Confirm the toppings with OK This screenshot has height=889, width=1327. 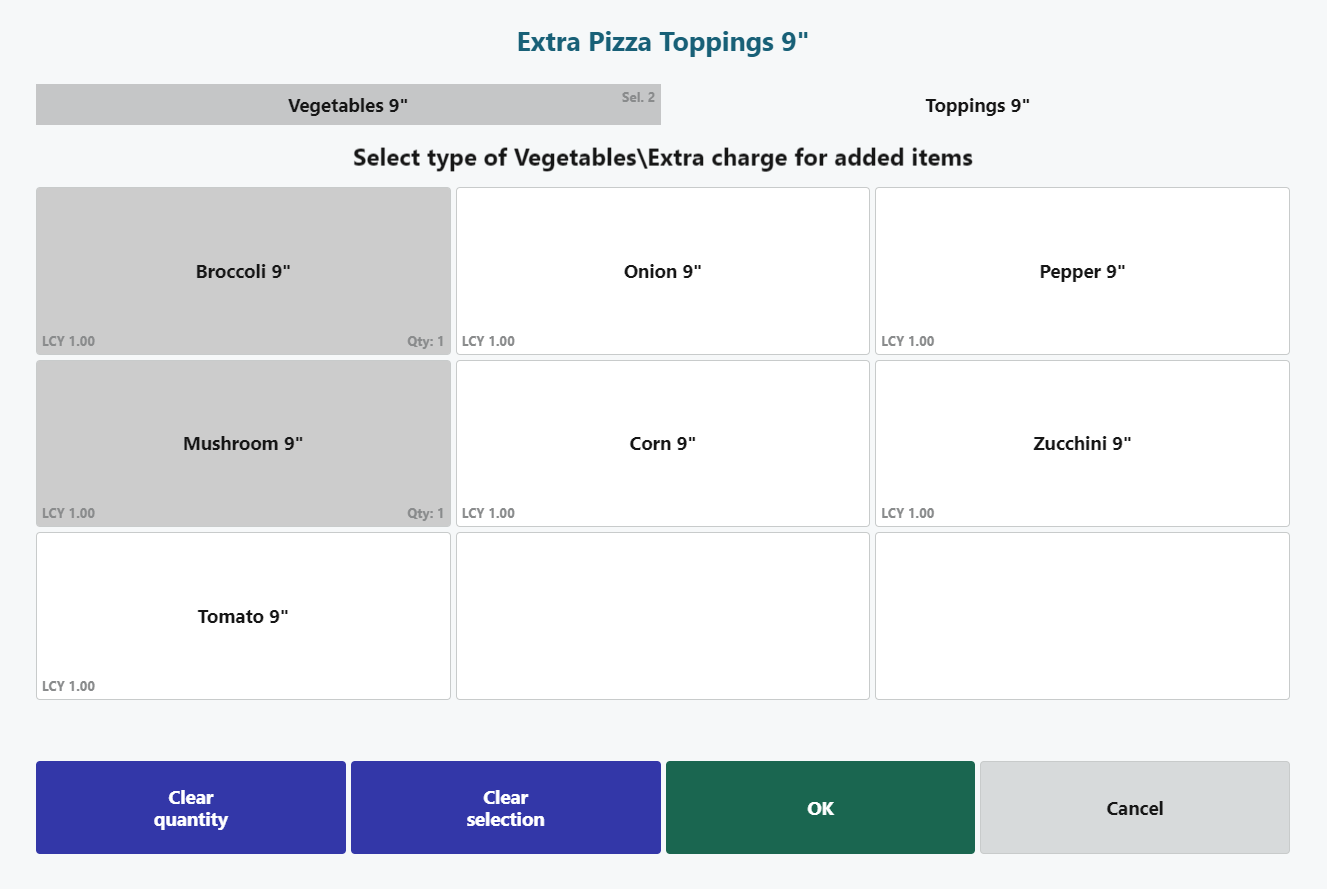pyautogui.click(x=820, y=808)
